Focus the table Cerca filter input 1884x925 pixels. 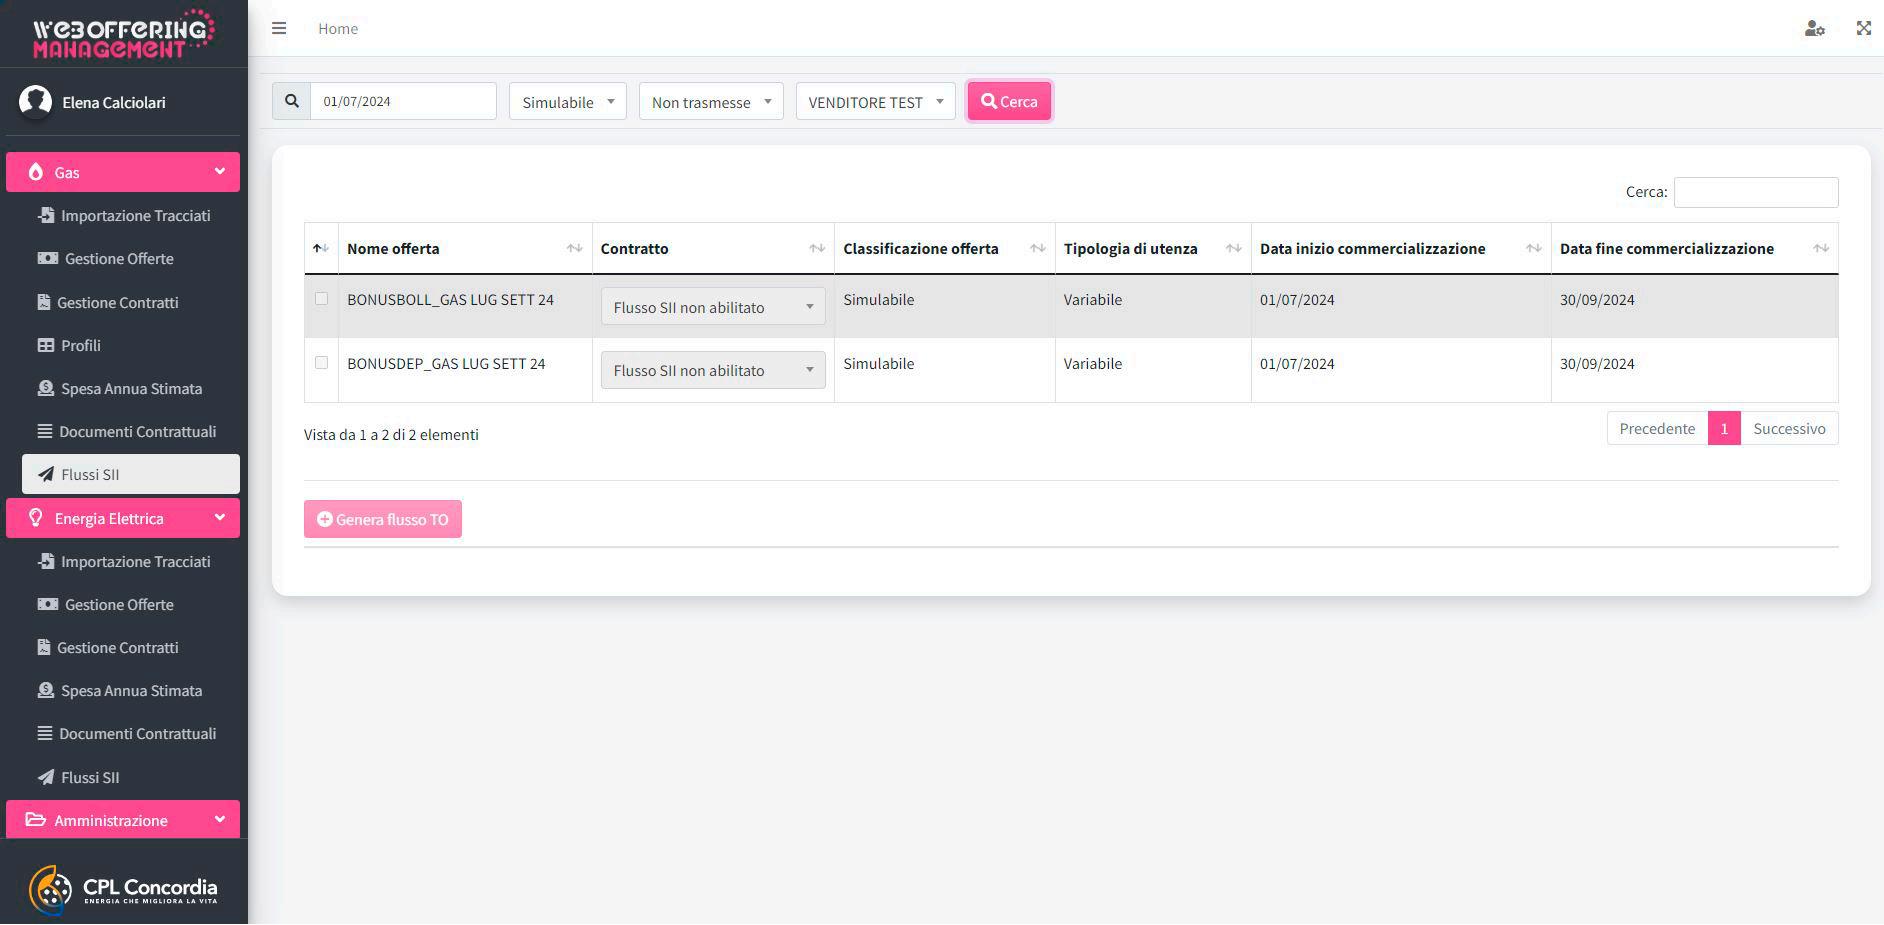(x=1756, y=192)
